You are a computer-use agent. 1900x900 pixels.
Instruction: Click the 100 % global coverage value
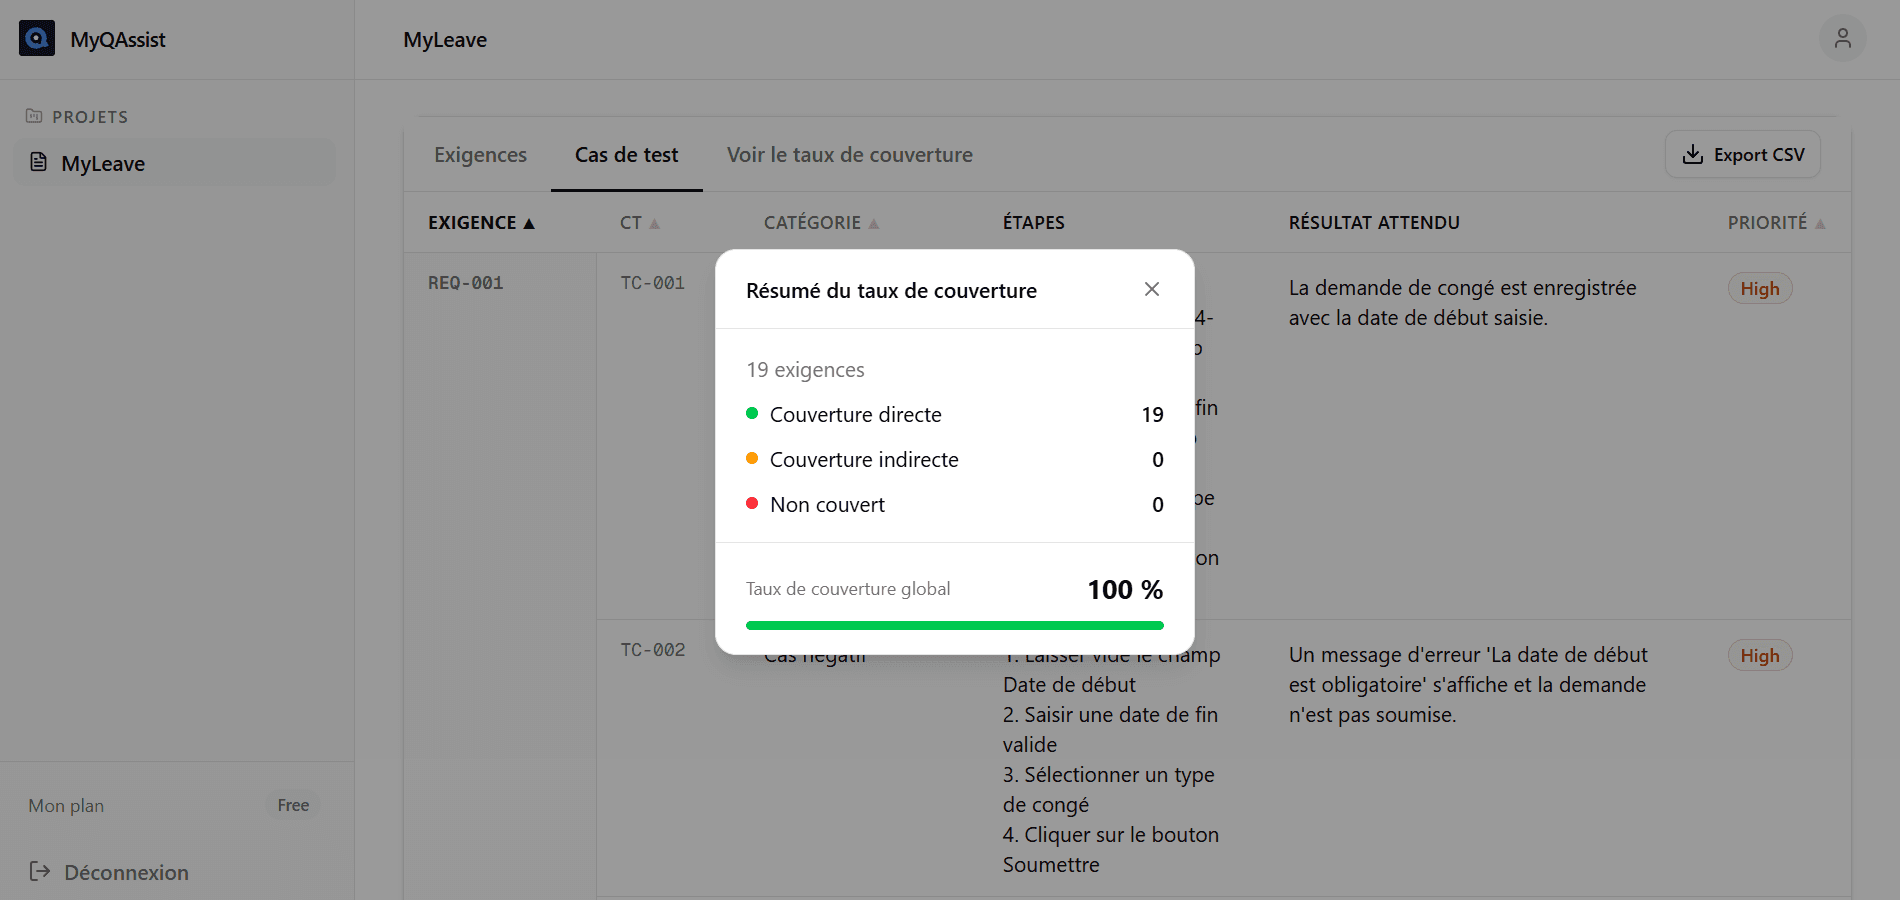click(x=1125, y=590)
